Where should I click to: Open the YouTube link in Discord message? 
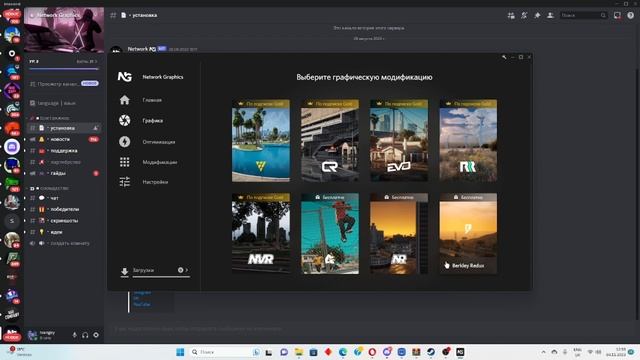click(142, 304)
